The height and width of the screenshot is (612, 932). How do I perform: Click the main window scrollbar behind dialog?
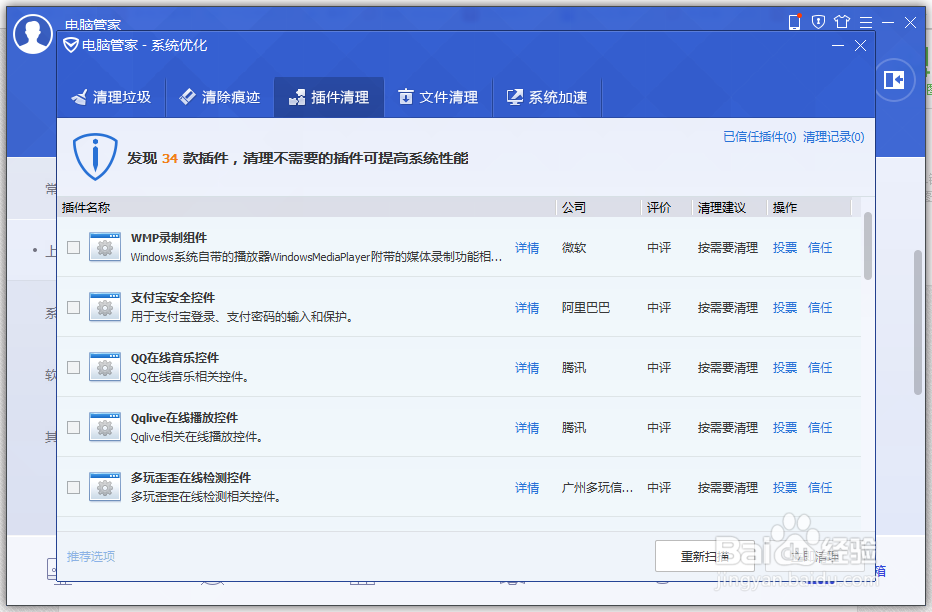(918, 323)
